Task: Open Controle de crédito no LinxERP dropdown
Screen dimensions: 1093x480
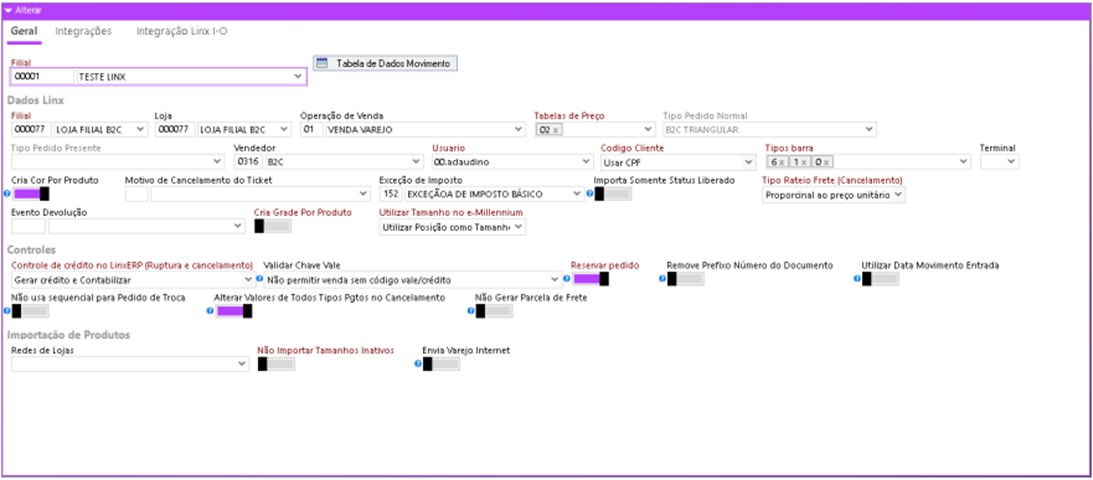Action: [x=250, y=279]
